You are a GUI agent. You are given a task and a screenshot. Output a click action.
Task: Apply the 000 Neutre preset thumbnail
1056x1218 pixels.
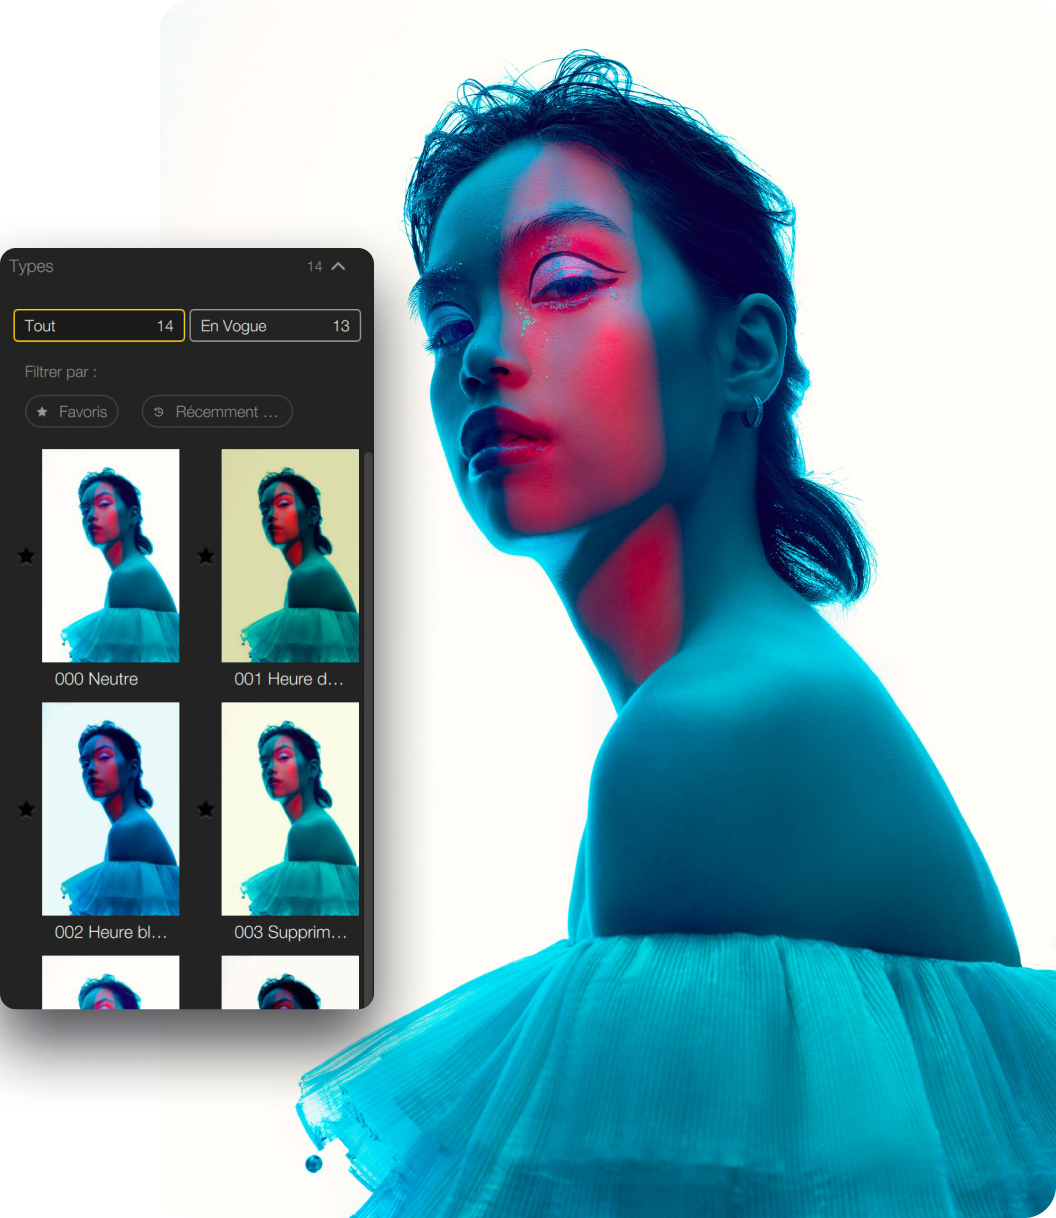111,556
